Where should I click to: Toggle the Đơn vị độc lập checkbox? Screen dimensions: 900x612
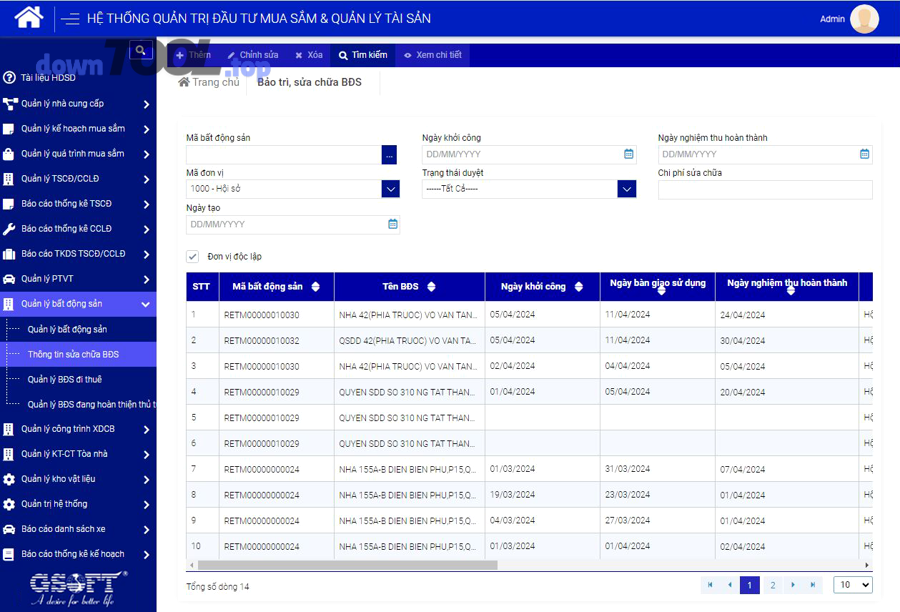[x=193, y=257]
